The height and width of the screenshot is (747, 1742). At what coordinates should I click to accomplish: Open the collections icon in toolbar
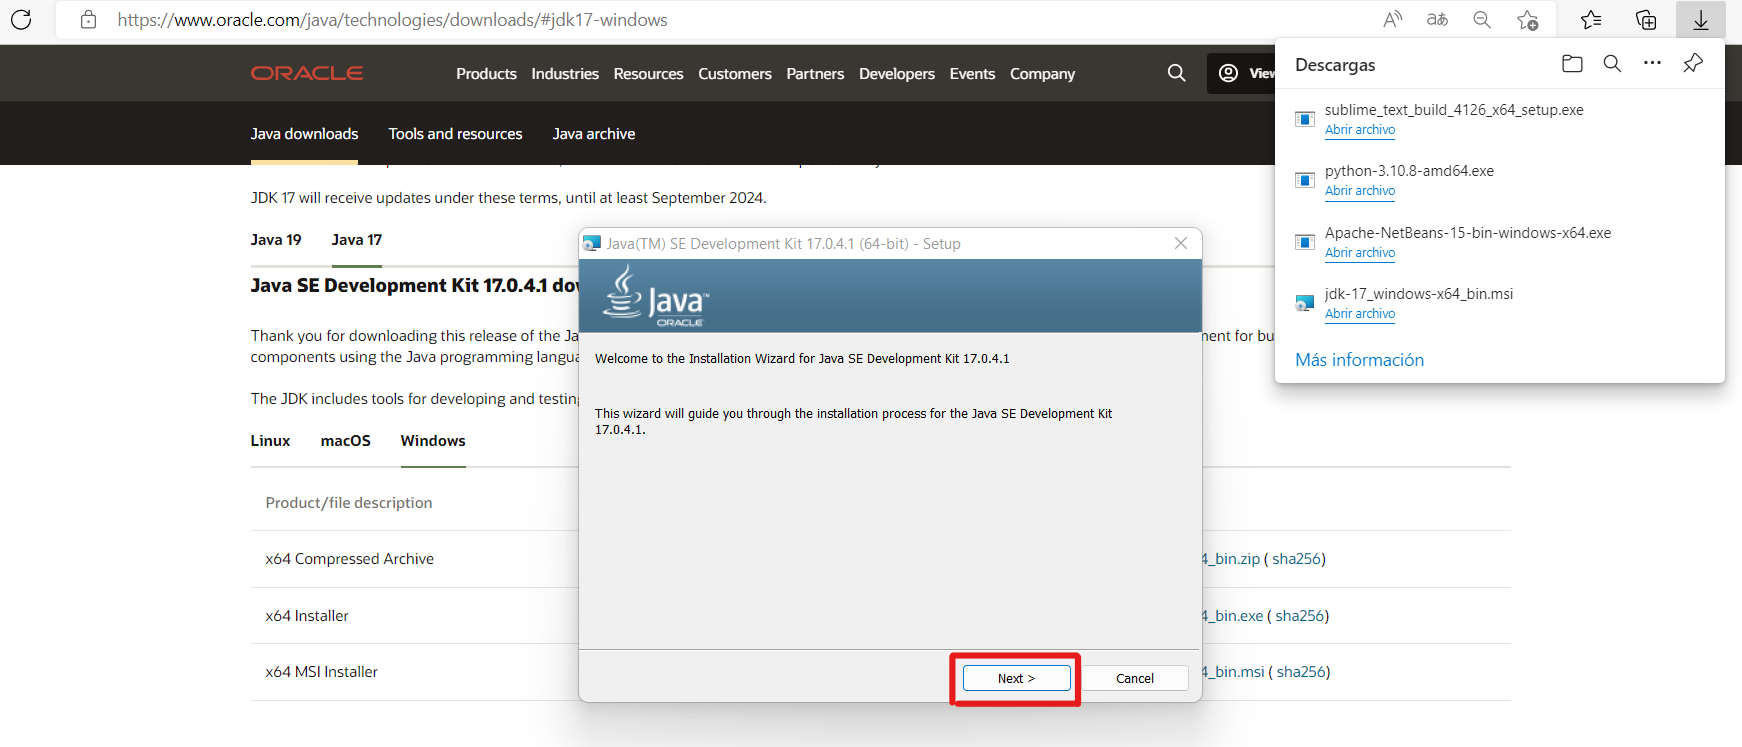1646,19
